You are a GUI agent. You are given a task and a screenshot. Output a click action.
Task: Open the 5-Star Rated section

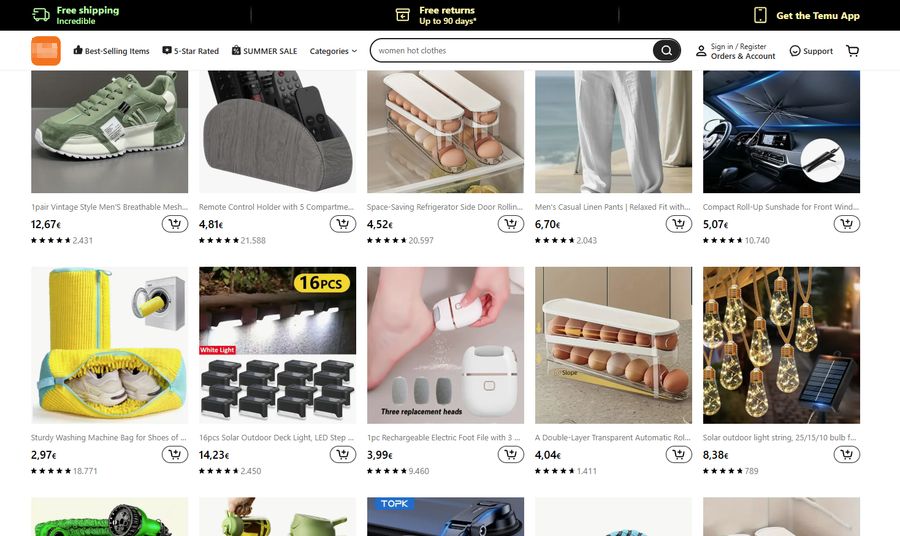pos(191,51)
